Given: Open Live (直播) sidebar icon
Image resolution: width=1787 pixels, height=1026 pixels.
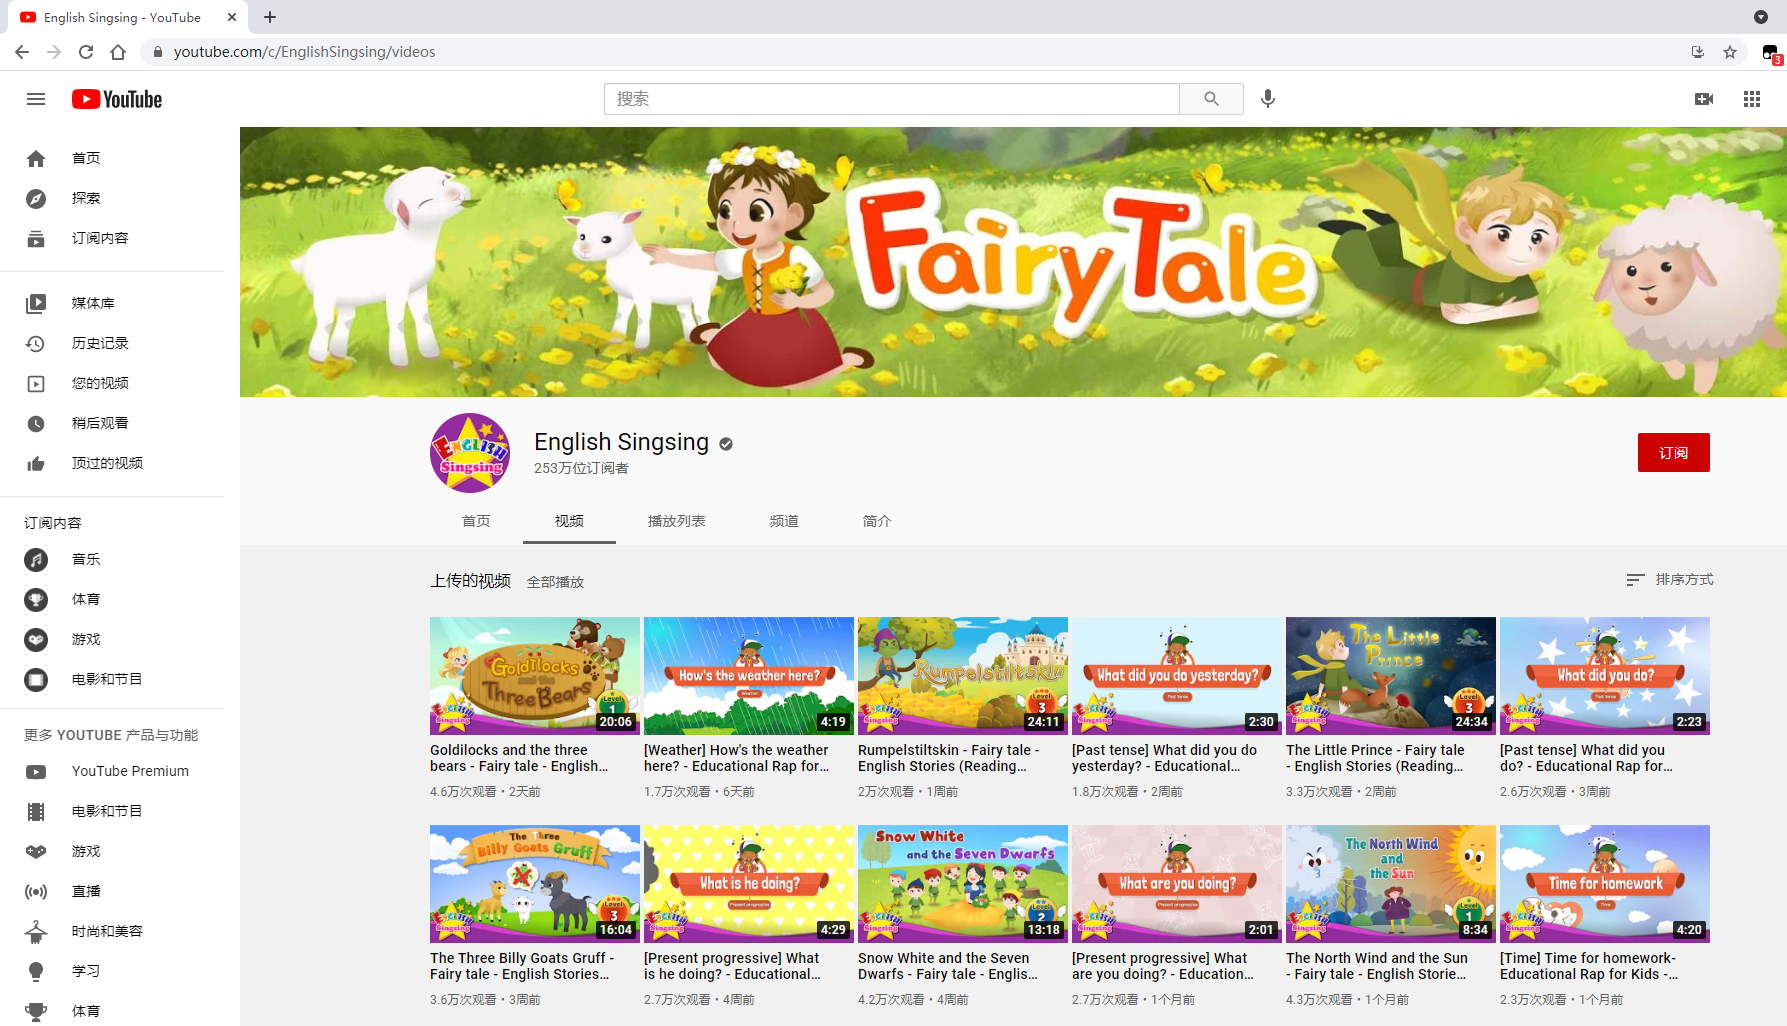Looking at the screenshot, I should pyautogui.click(x=36, y=891).
